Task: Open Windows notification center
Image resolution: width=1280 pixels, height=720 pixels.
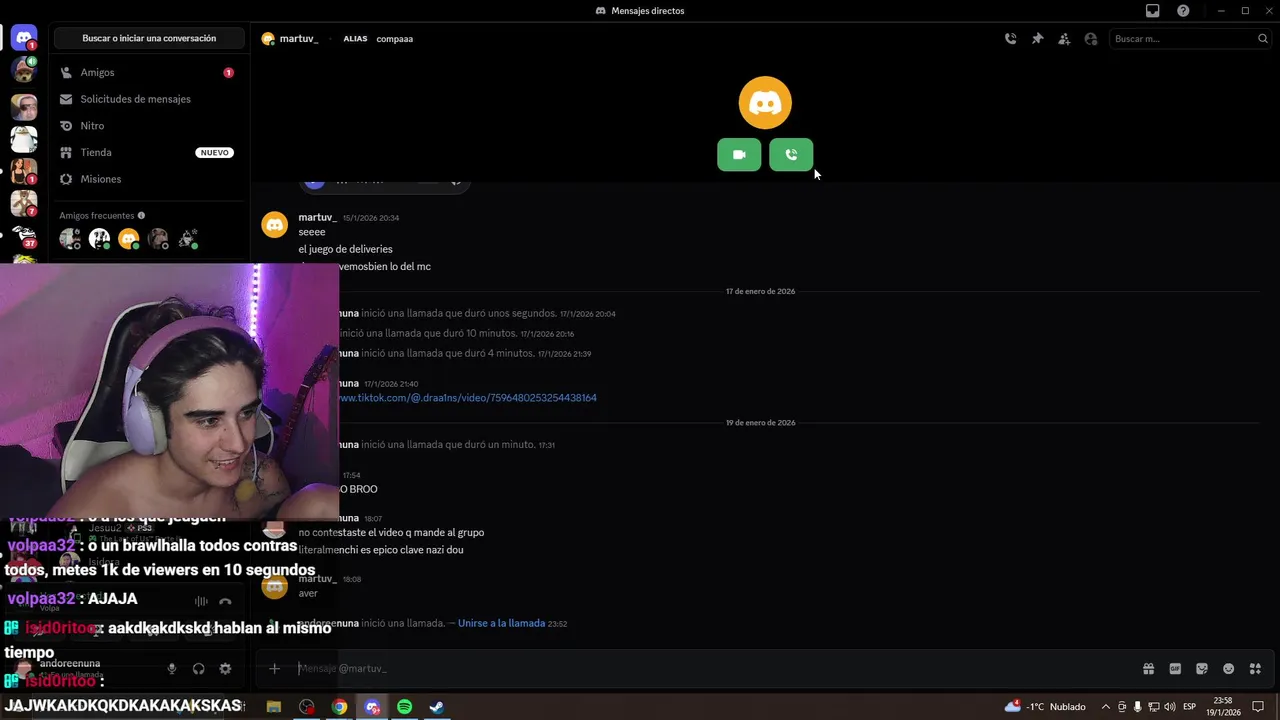Action: point(1259,707)
